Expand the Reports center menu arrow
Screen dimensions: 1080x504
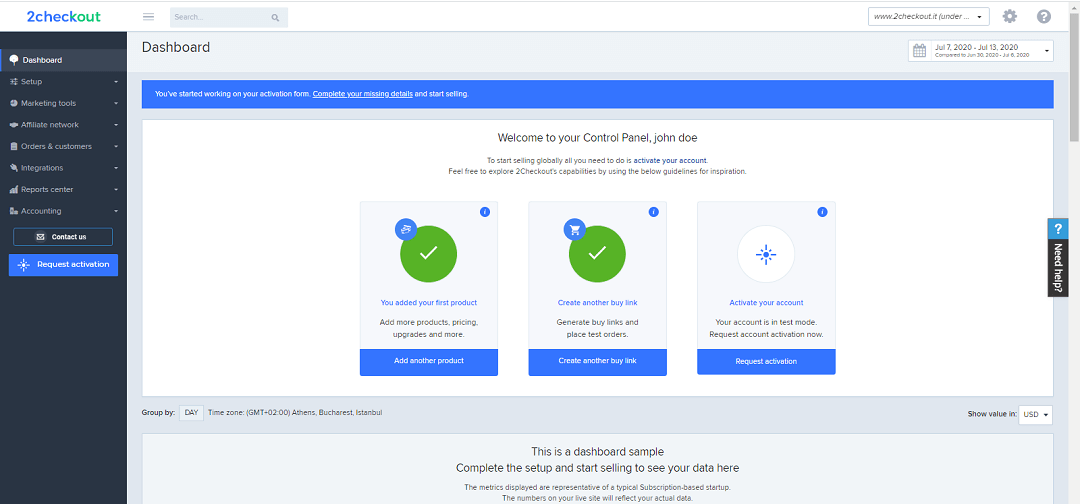[116, 189]
